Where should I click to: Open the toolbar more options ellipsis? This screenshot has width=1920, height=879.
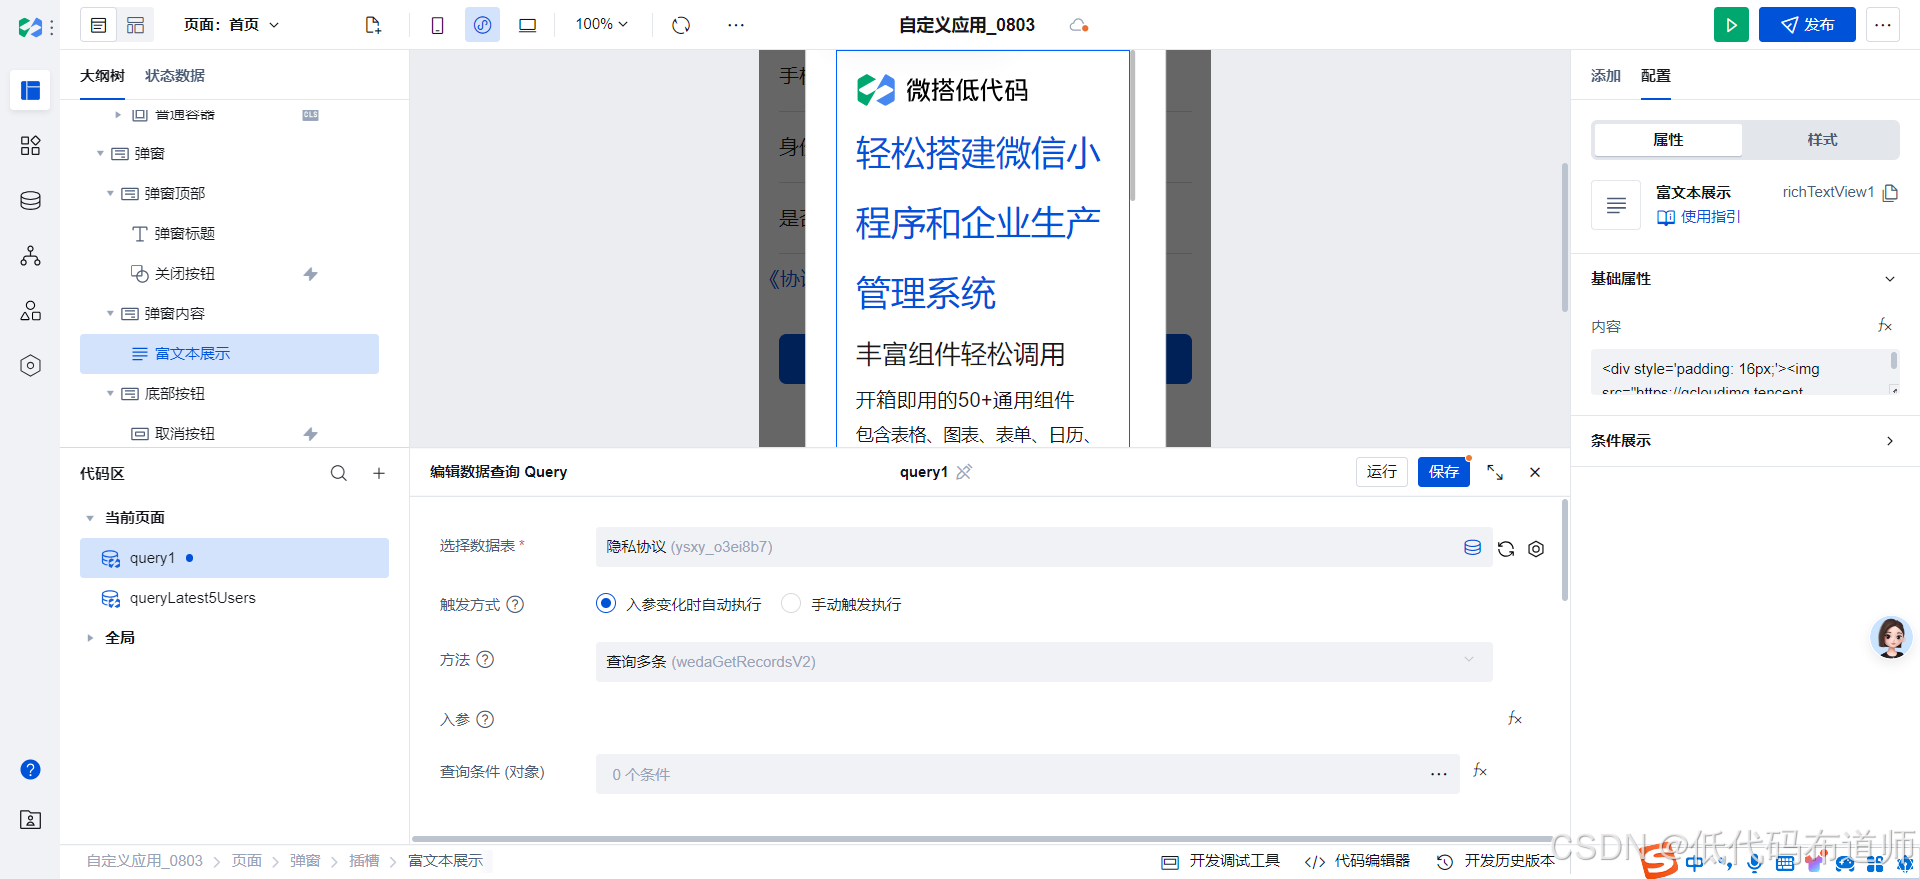(736, 25)
